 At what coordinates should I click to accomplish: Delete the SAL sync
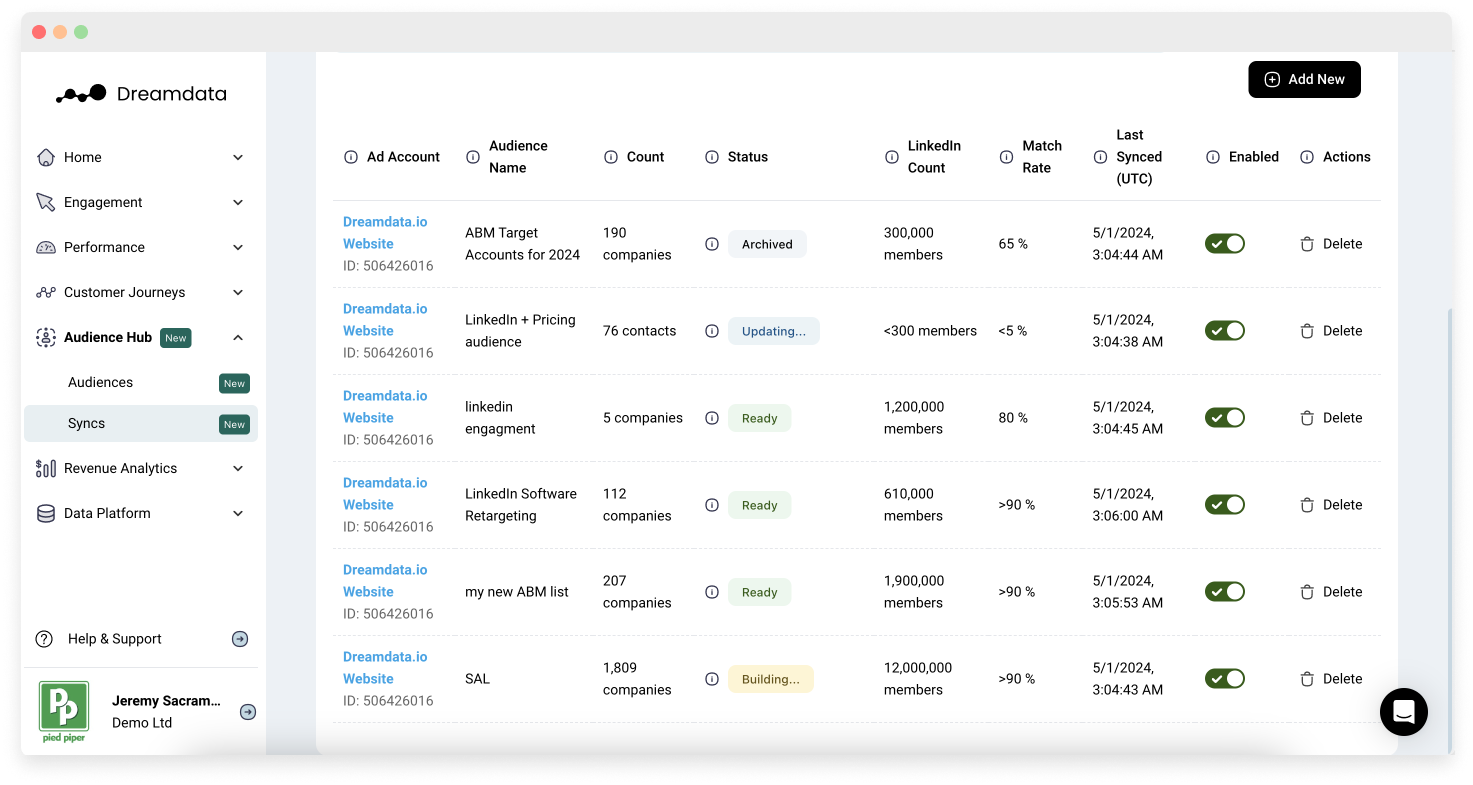coord(1331,679)
